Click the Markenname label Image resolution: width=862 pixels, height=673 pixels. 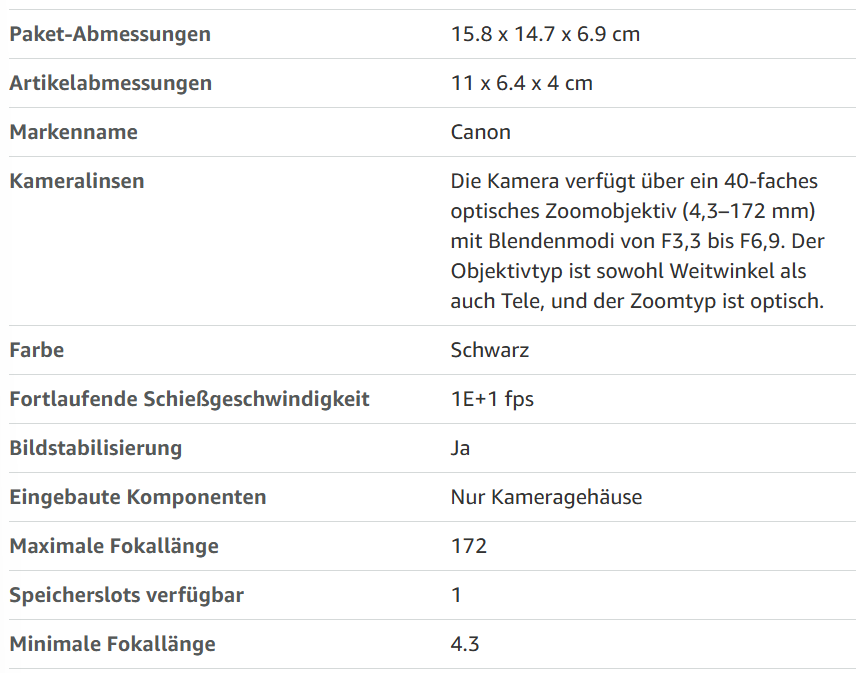(74, 132)
